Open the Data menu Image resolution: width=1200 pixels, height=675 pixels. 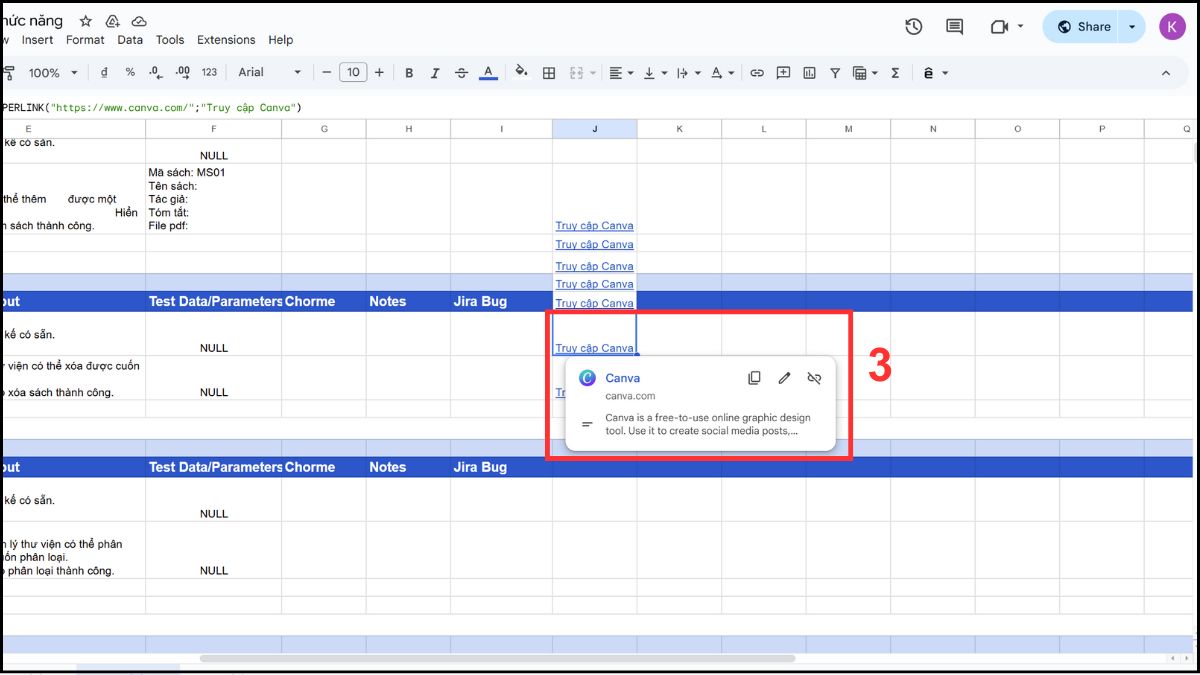[x=130, y=40]
